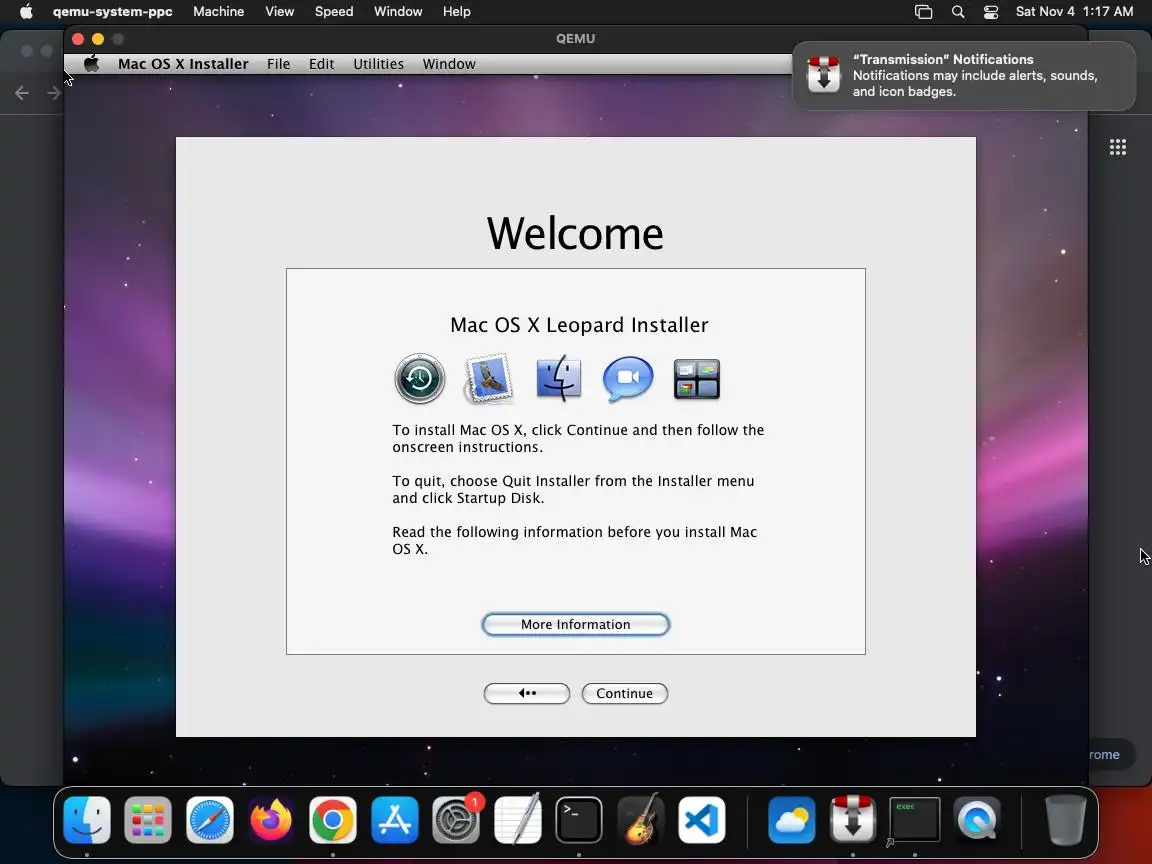
Task: Click the go back arrow button
Action: [527, 694]
